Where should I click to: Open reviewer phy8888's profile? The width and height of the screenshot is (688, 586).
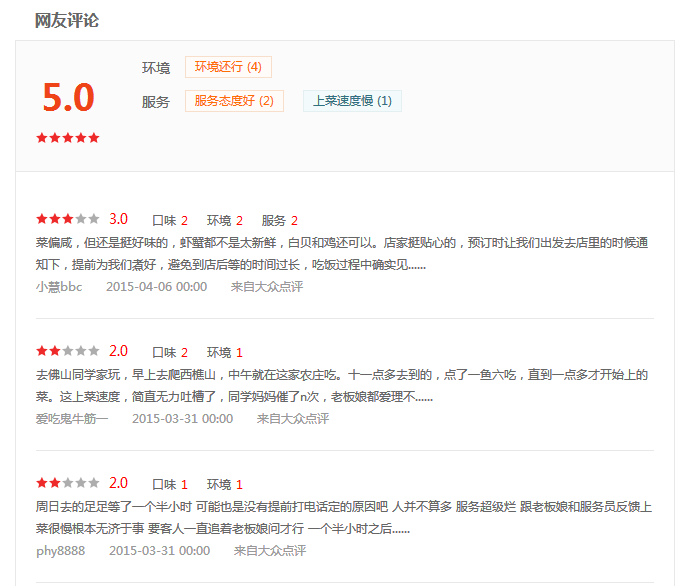click(x=61, y=550)
